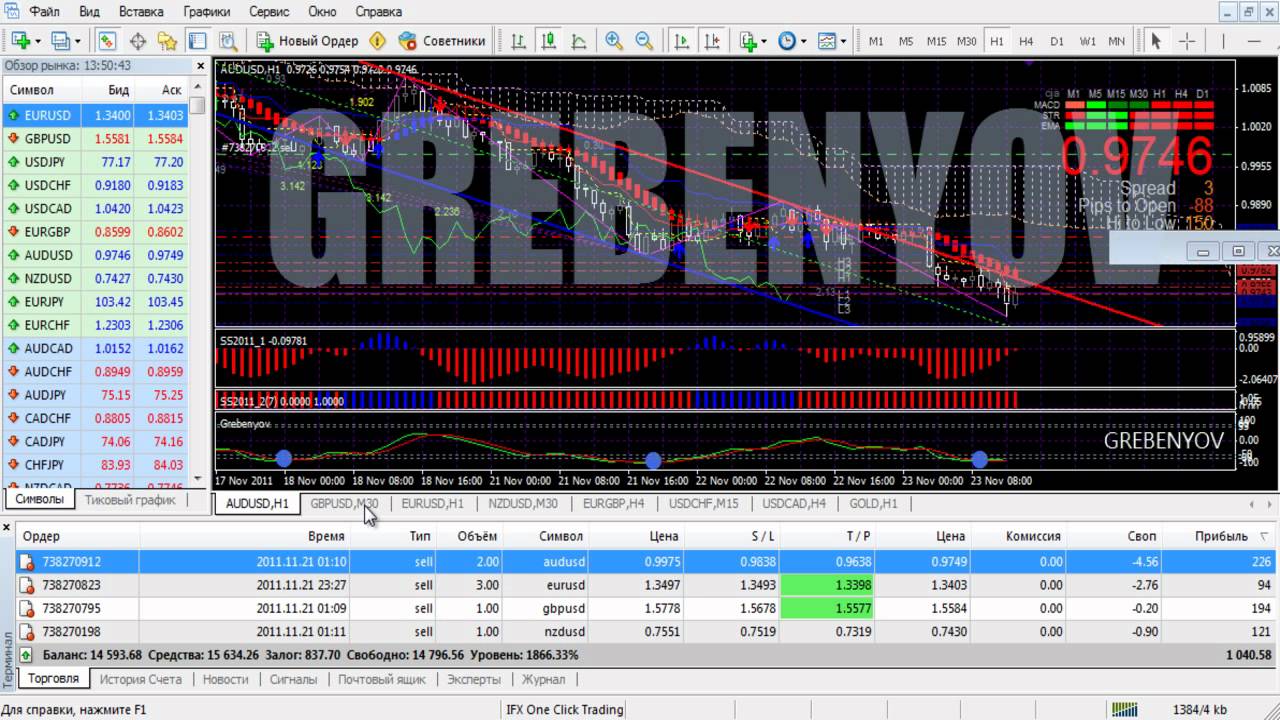Expand the new chart dropdown arrow
1280x720 pixels.
[x=37, y=42]
